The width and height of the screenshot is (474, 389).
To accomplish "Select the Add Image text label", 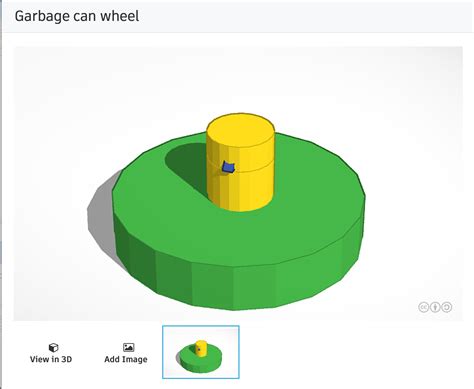I will [x=126, y=359].
